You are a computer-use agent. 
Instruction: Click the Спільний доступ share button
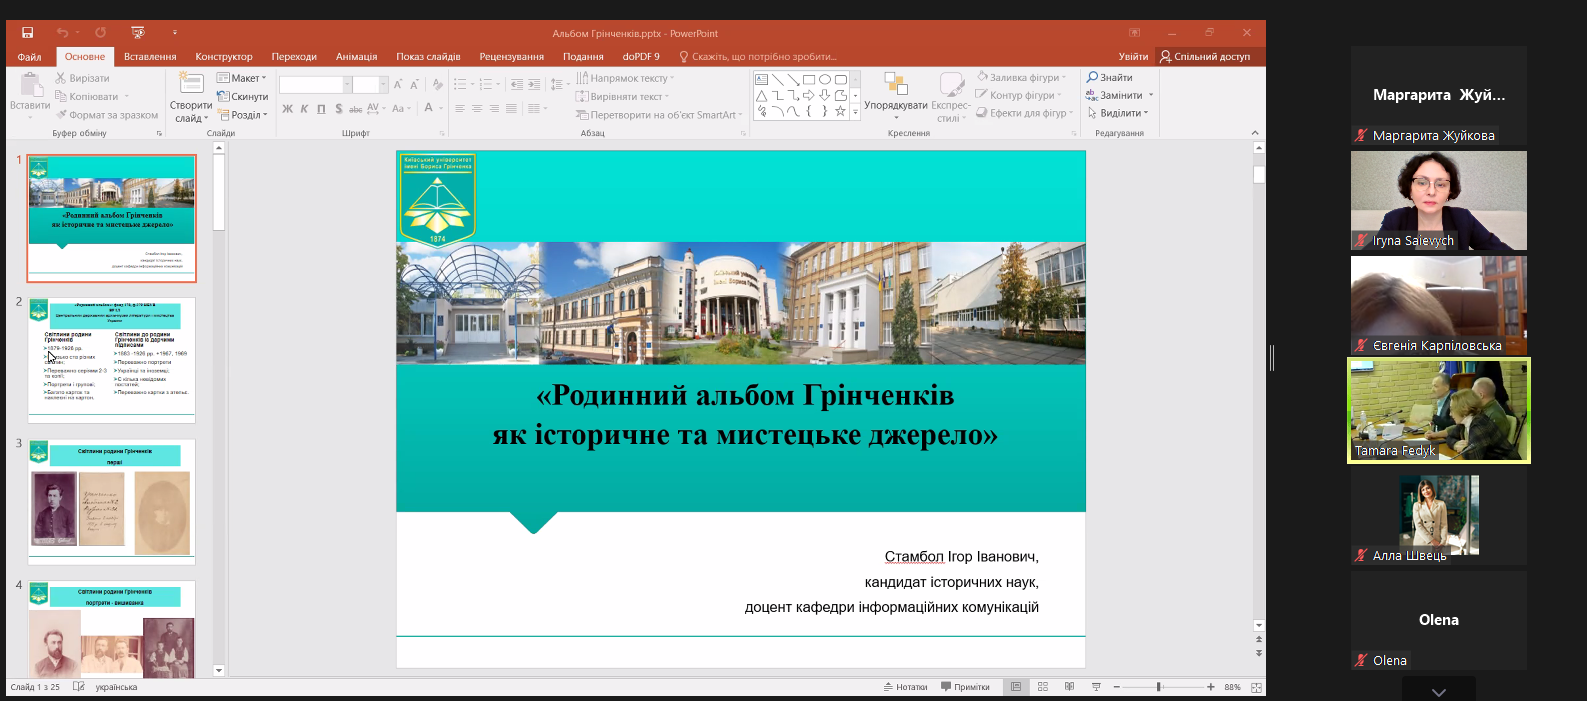tap(1205, 57)
